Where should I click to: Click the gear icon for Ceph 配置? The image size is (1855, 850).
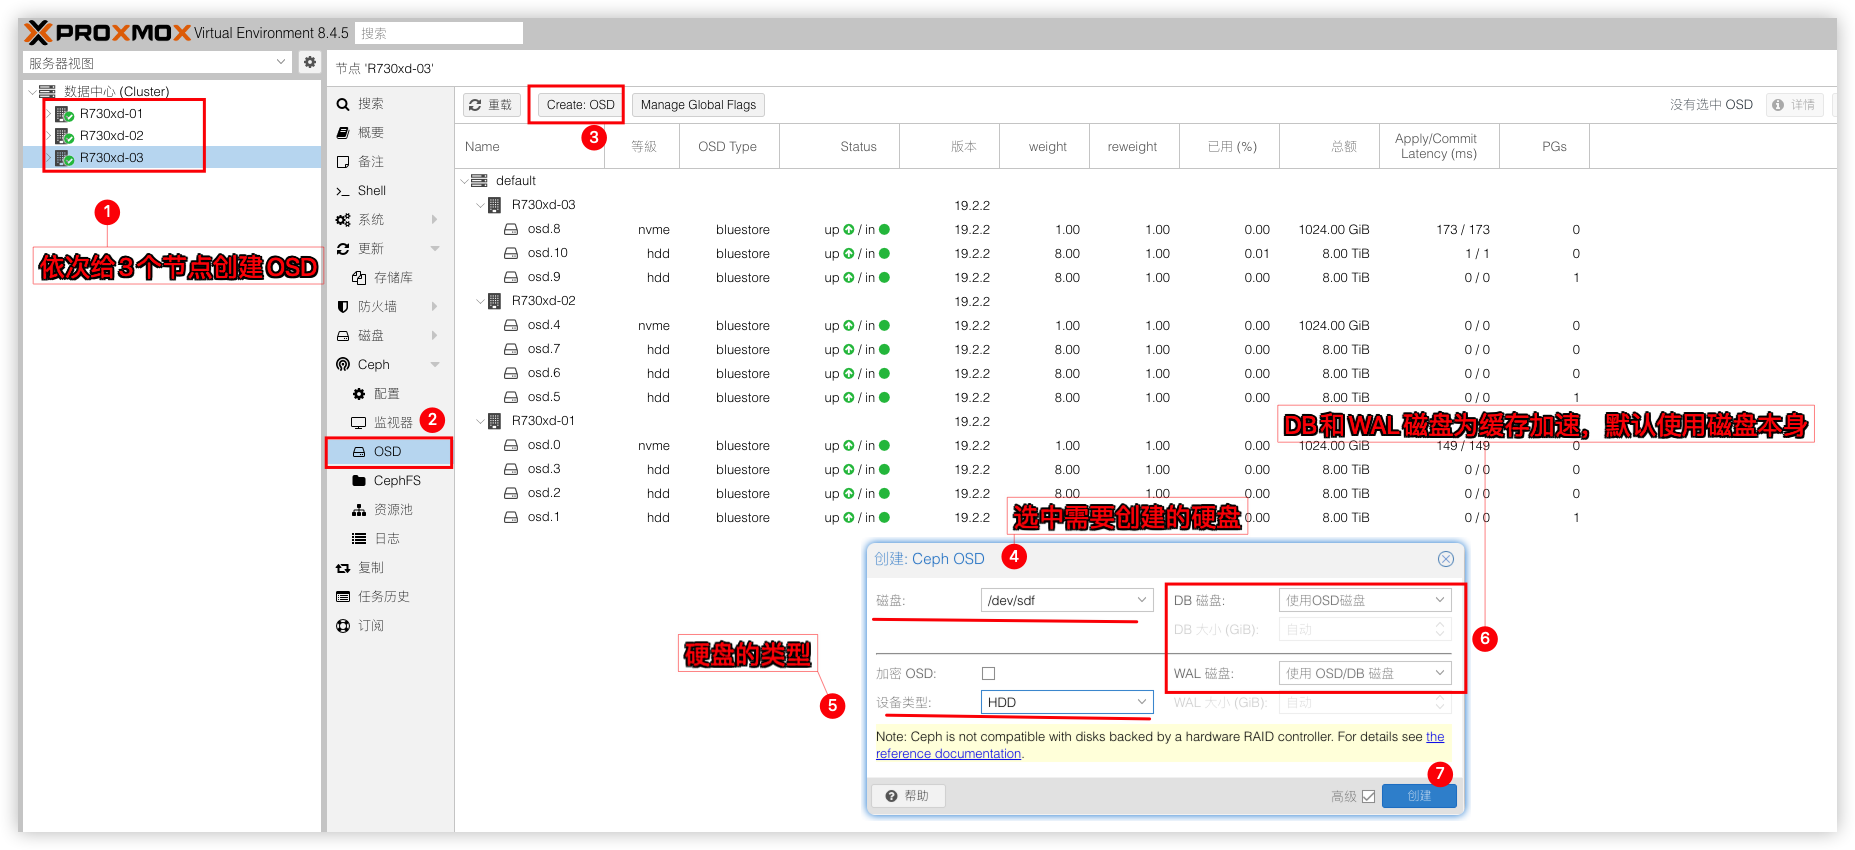pyautogui.click(x=359, y=394)
